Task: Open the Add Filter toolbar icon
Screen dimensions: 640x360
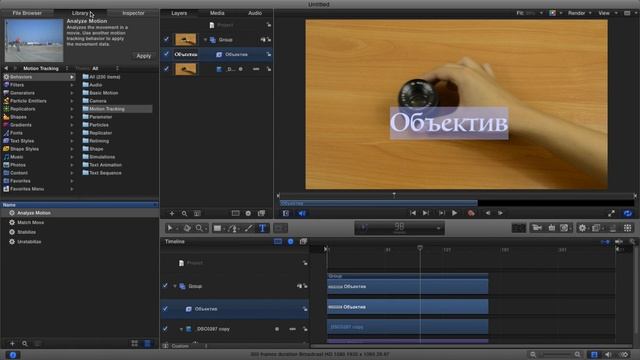Action: point(596,228)
